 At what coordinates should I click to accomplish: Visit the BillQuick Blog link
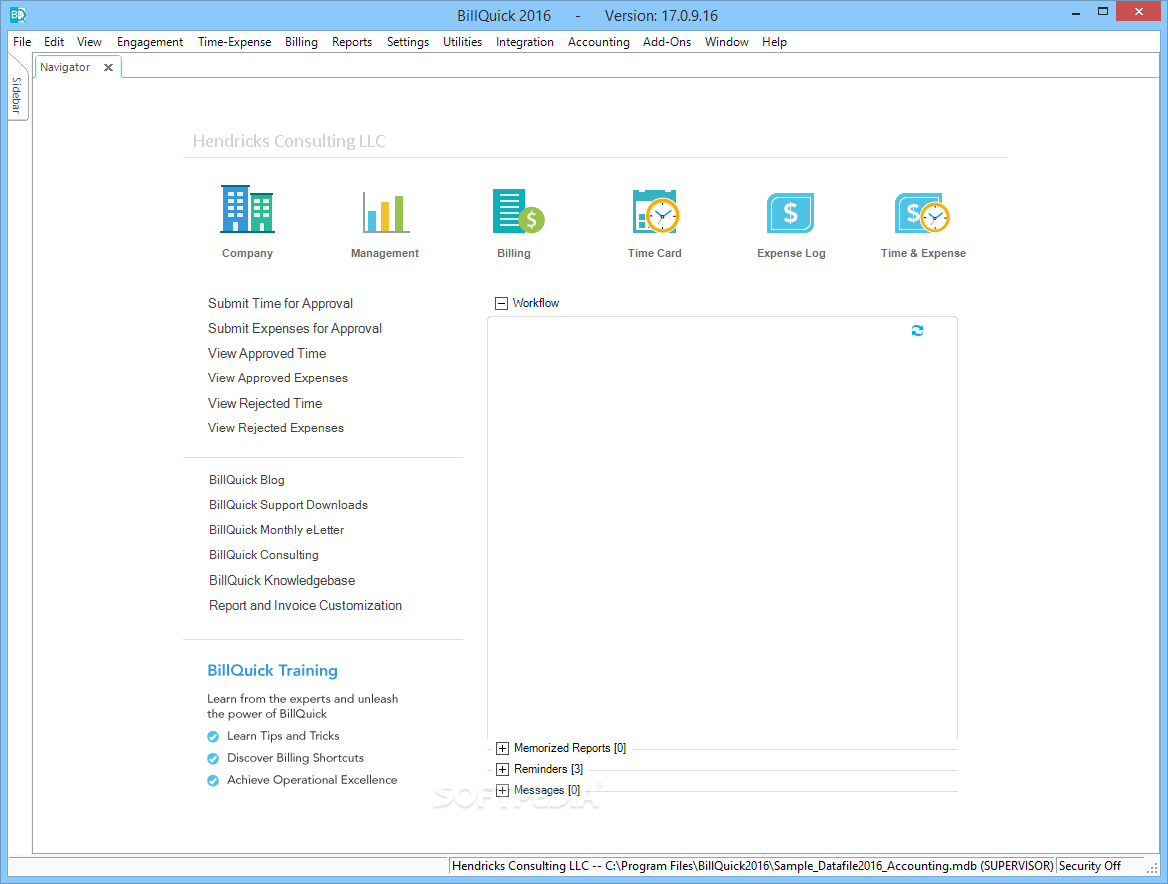point(247,480)
